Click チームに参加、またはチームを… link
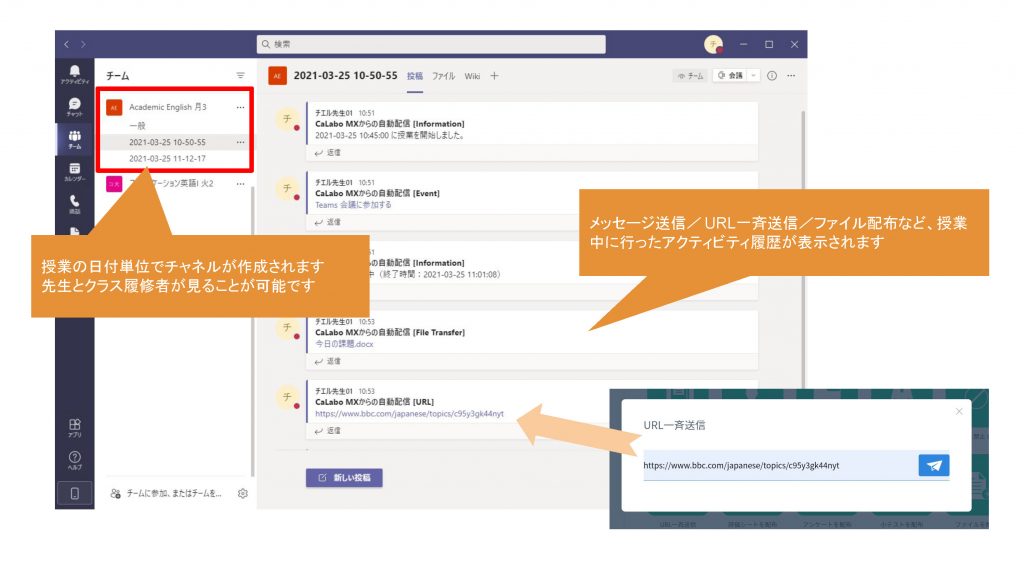The height and width of the screenshot is (576, 1024). click(174, 494)
